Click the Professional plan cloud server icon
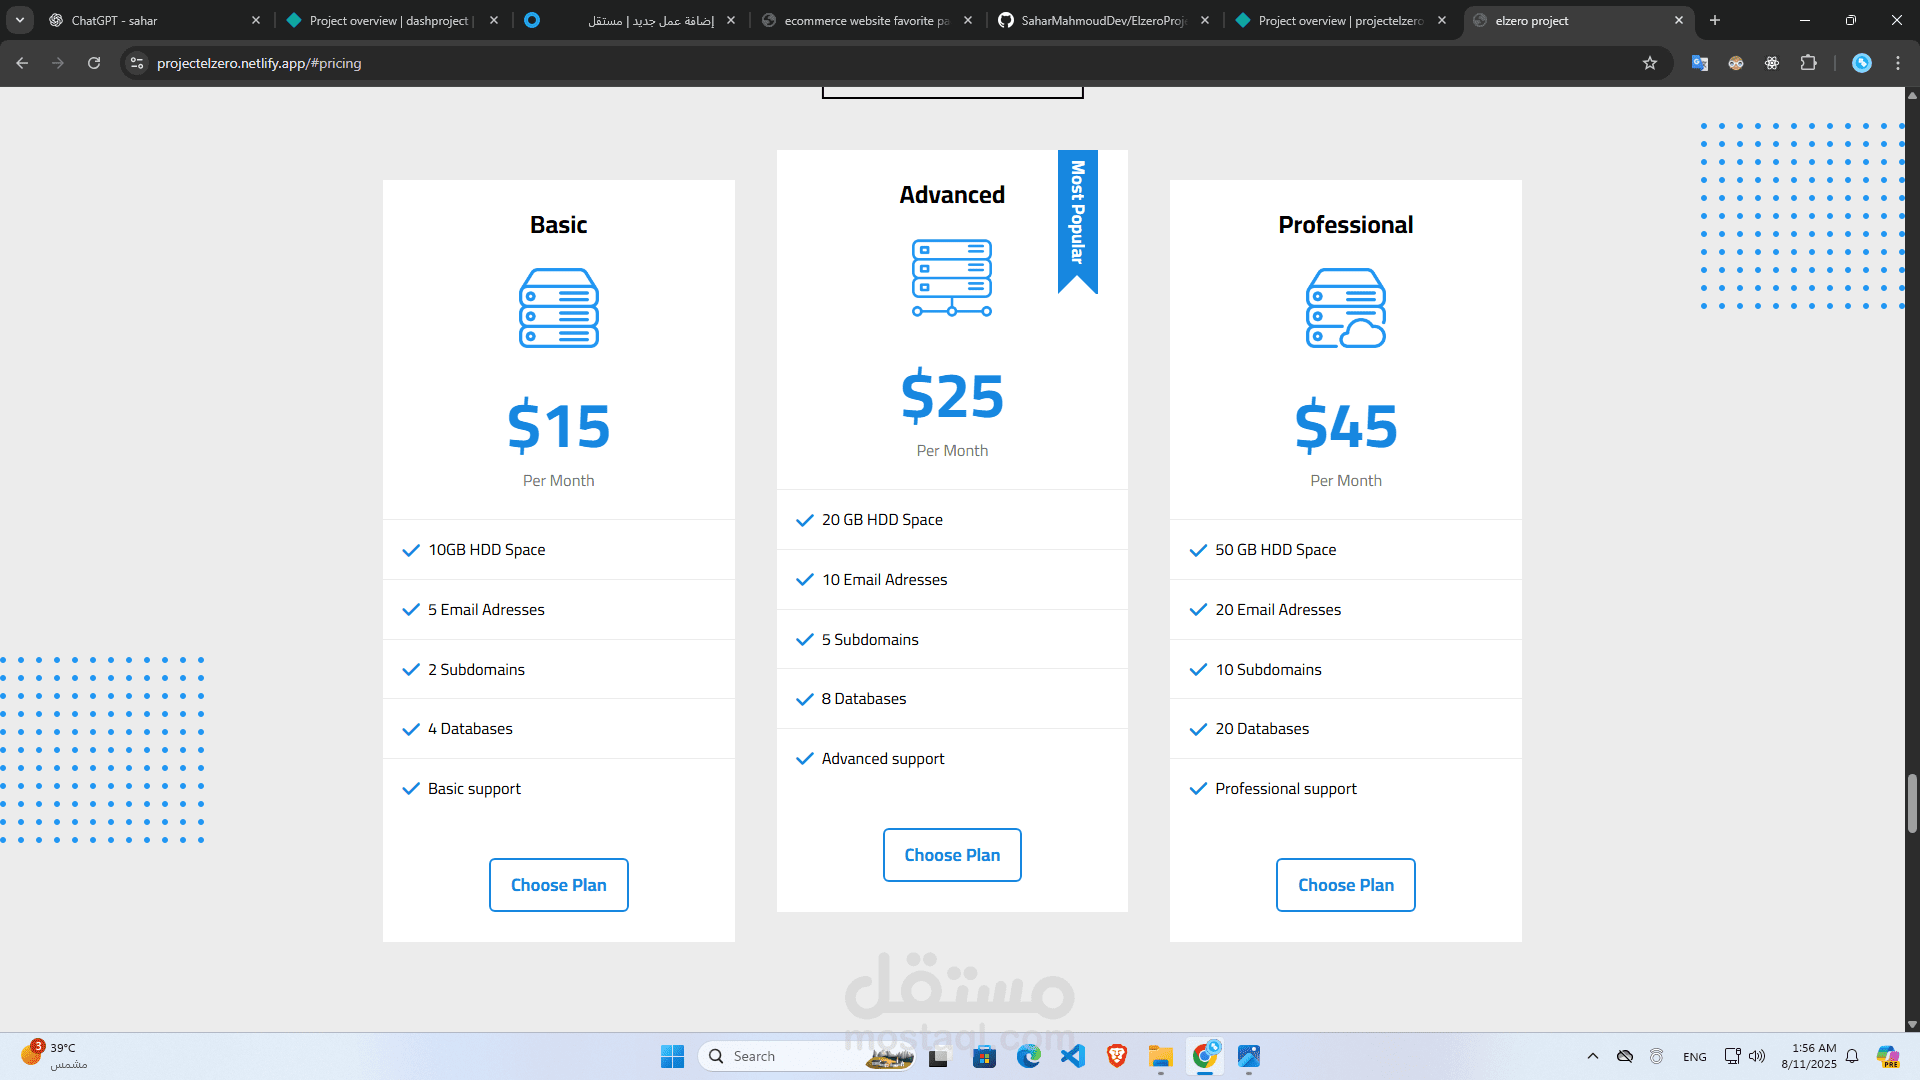The width and height of the screenshot is (1920, 1080). (1345, 308)
